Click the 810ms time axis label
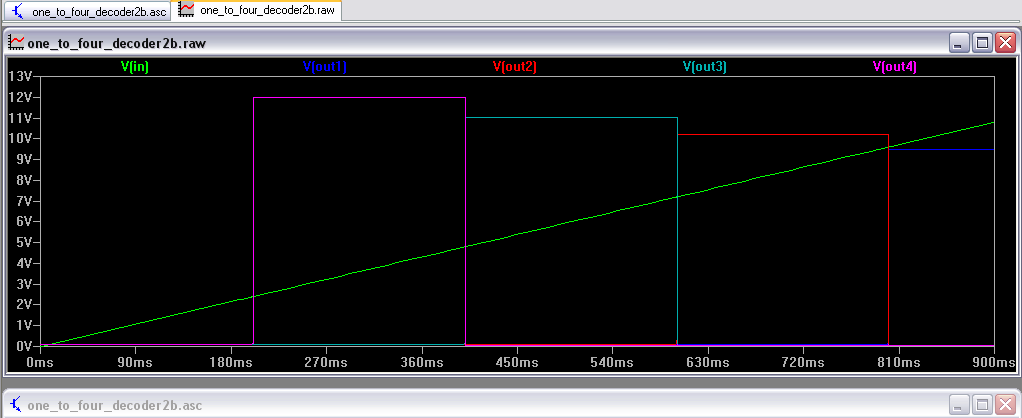Viewport: 1022px width, 418px height. point(898,362)
